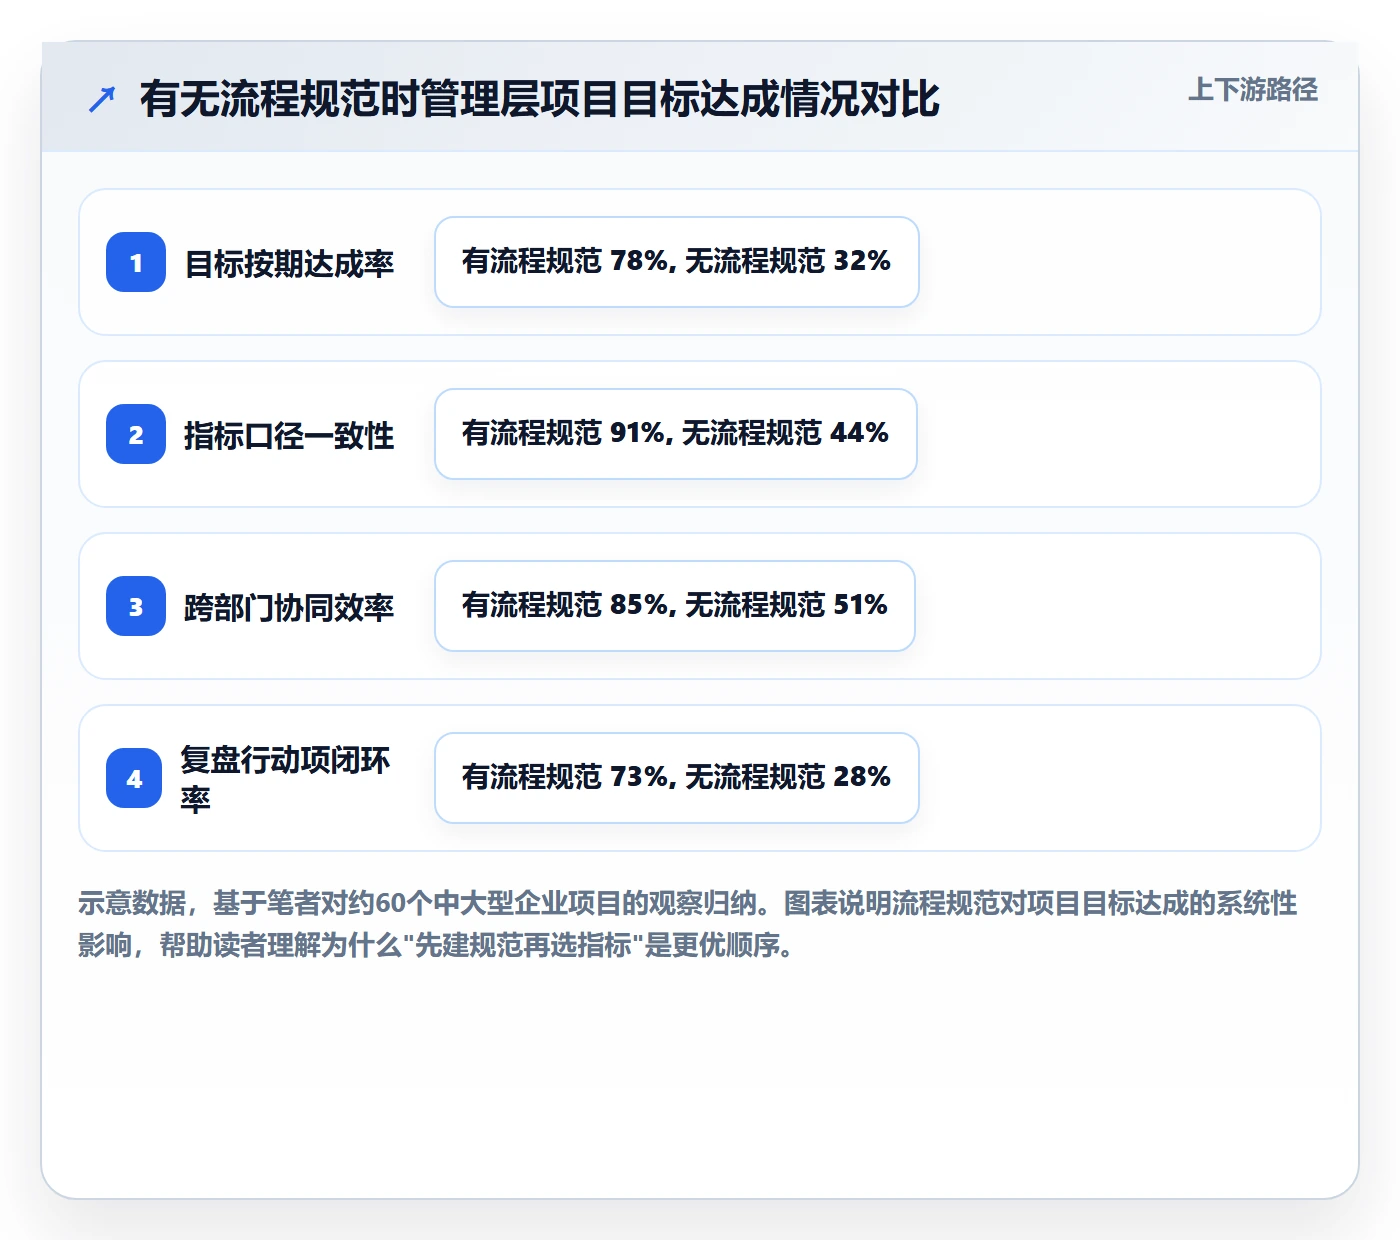
Task: Click the title 有无流程规范时管理层项目目标达成情况对比
Action: pos(540,99)
